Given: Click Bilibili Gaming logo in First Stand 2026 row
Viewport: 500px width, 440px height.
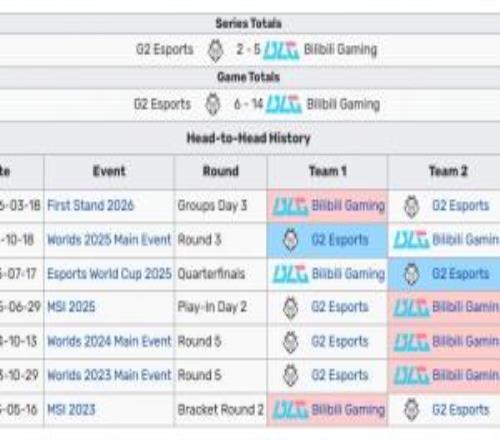Looking at the screenshot, I should [290, 206].
